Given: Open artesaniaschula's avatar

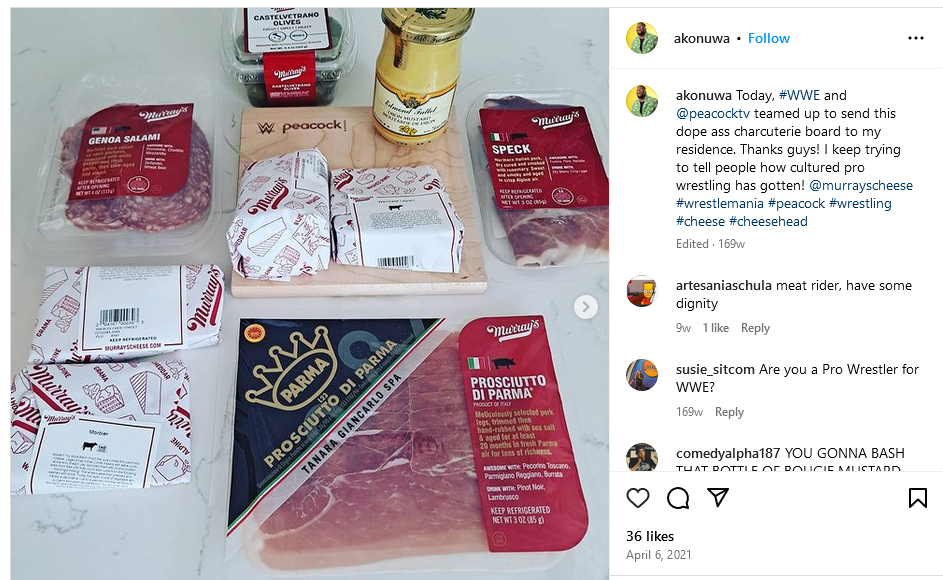Looking at the screenshot, I should 642,291.
